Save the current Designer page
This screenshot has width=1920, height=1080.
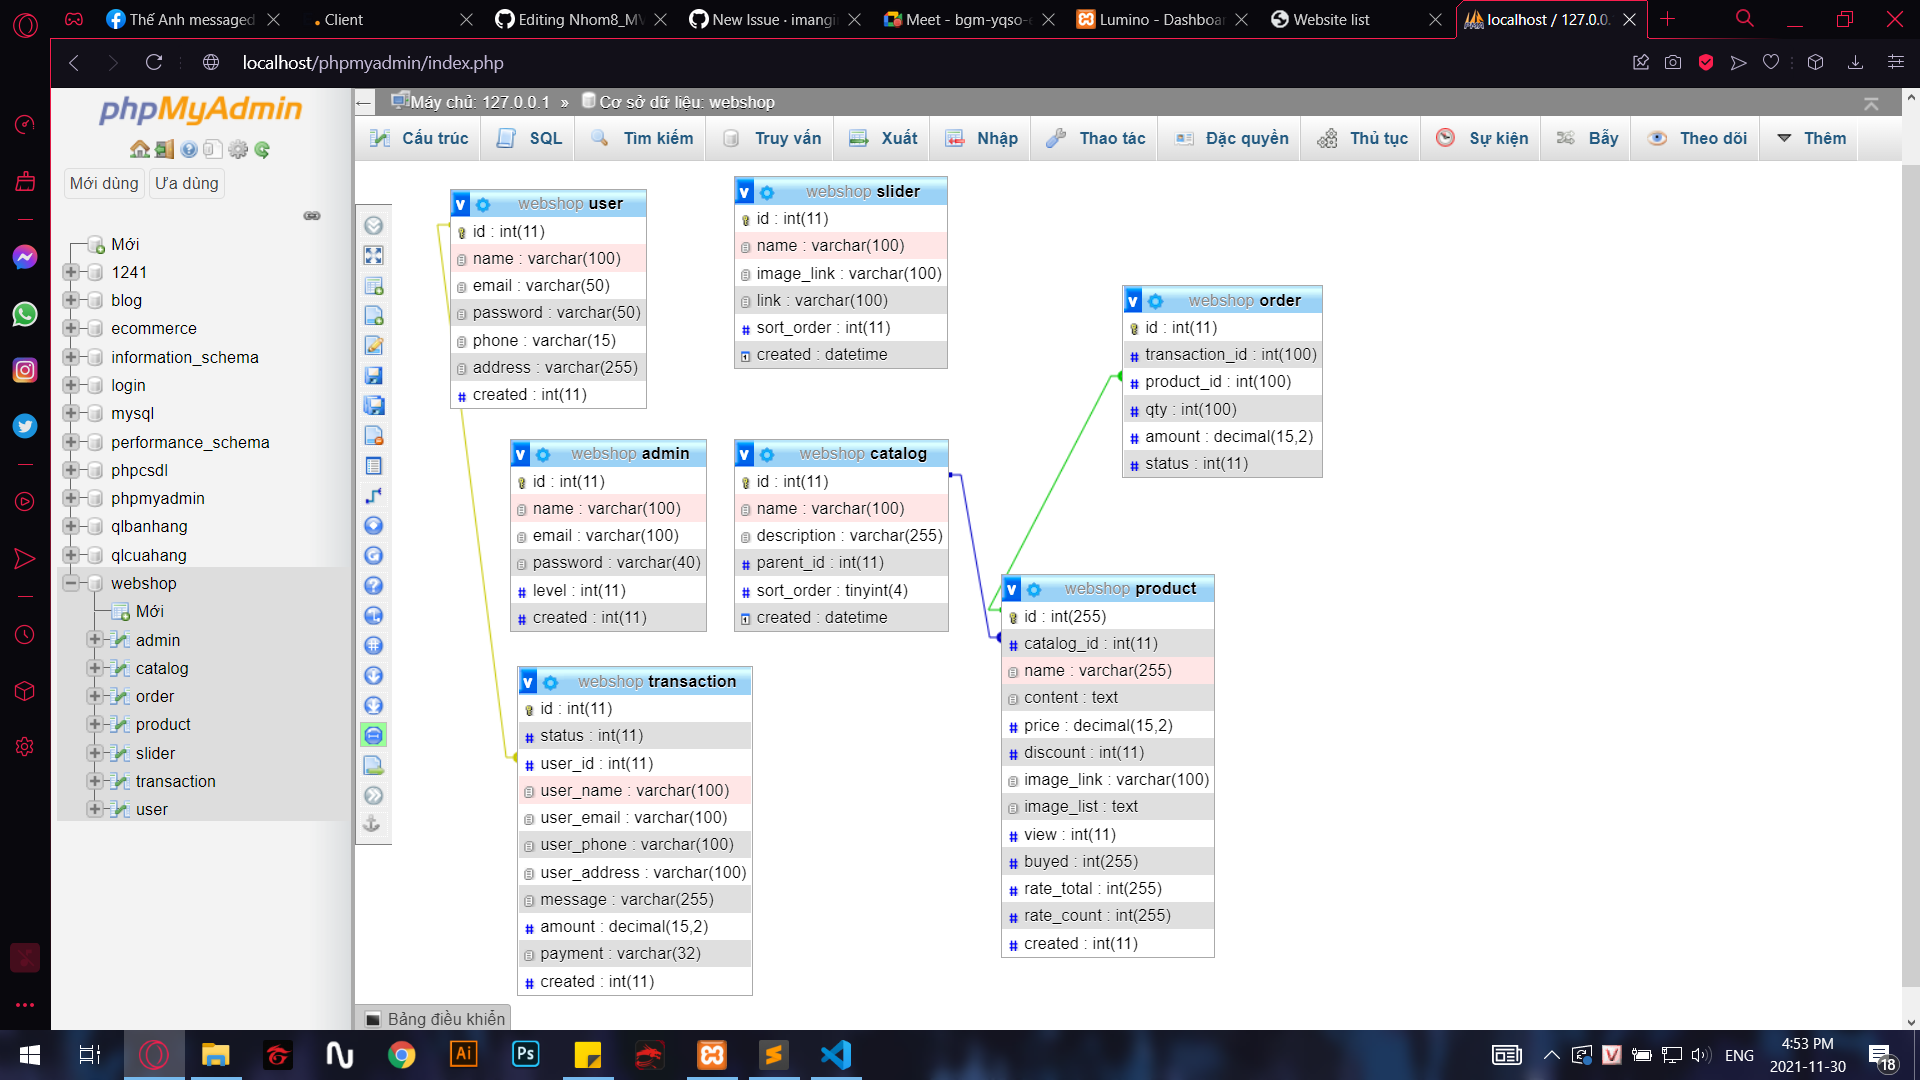(x=374, y=376)
